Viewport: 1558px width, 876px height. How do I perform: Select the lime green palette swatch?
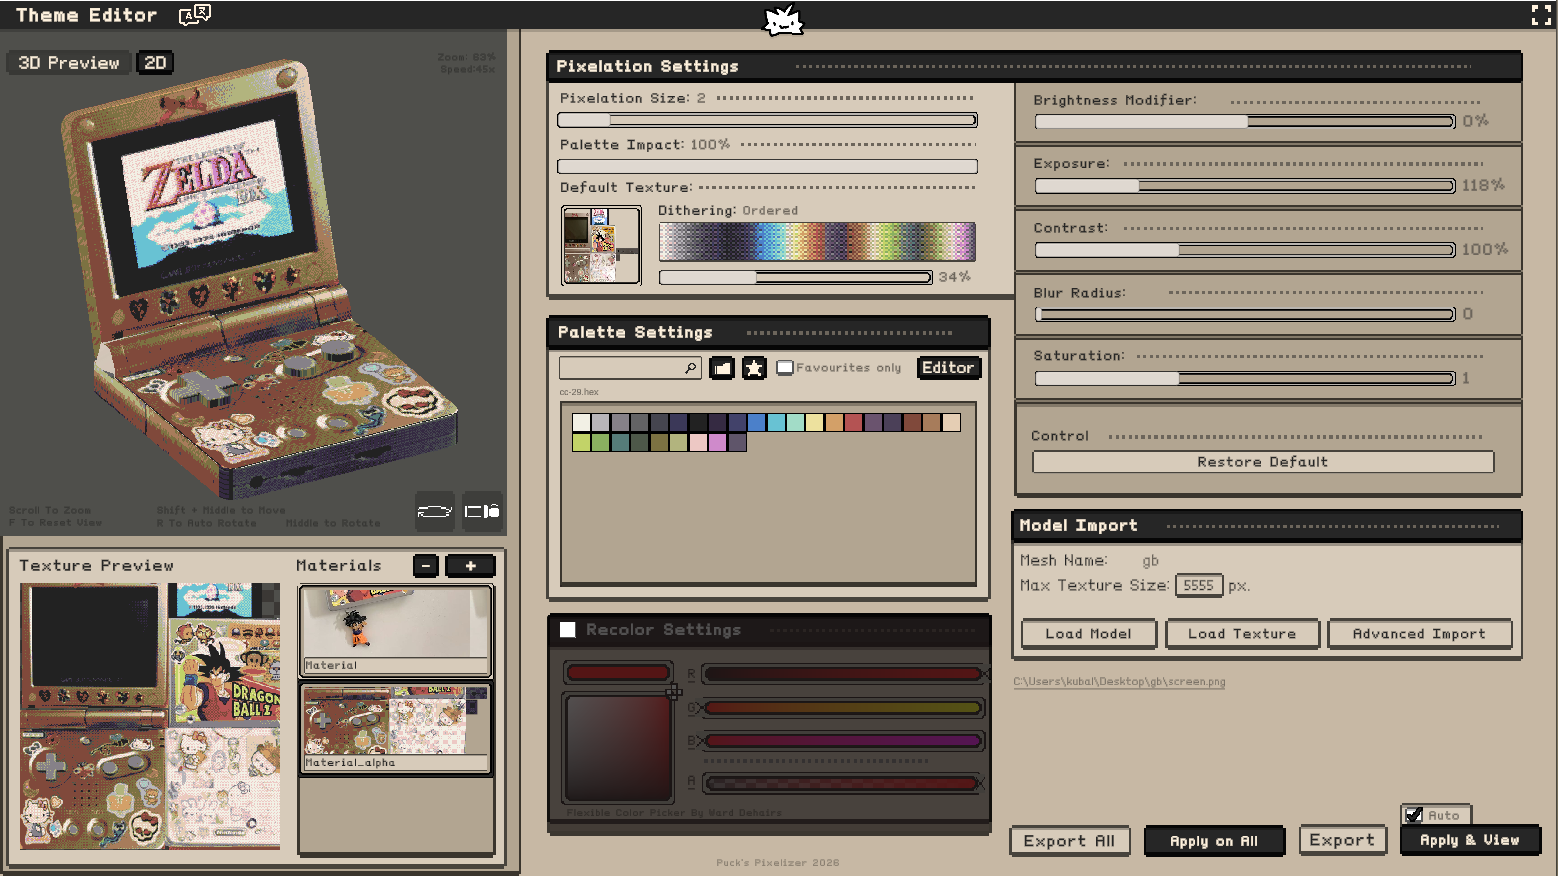click(x=581, y=442)
